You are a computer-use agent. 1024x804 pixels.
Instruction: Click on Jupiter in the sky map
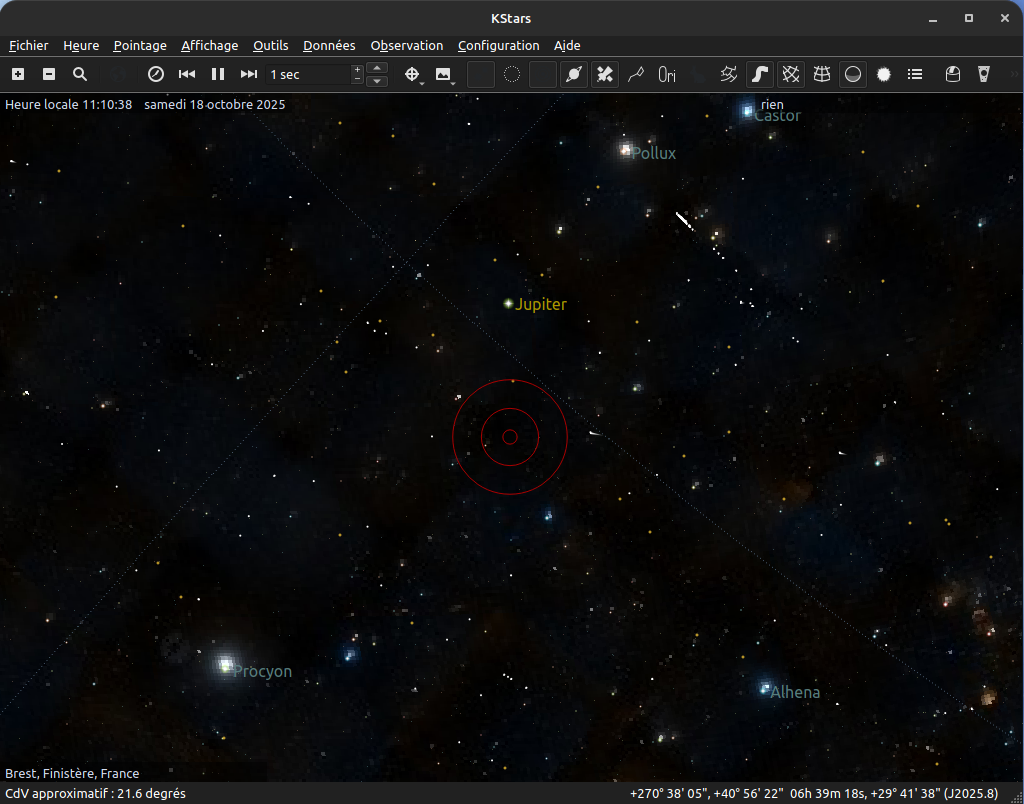click(509, 303)
